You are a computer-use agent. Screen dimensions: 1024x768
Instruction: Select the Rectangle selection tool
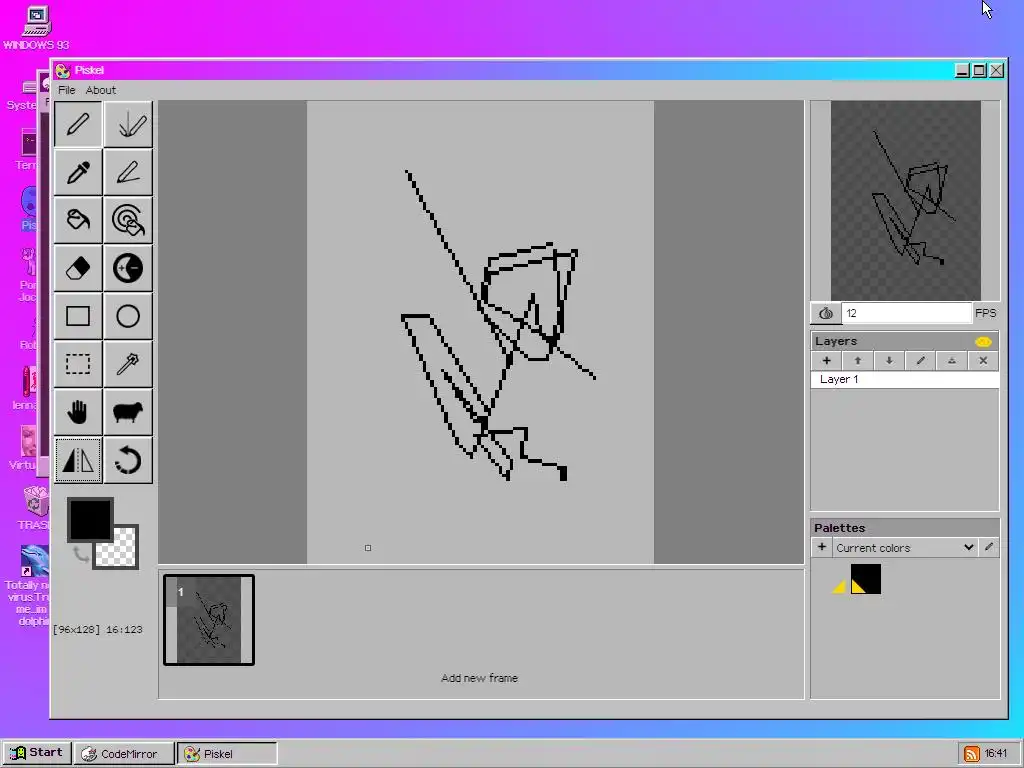(78, 364)
